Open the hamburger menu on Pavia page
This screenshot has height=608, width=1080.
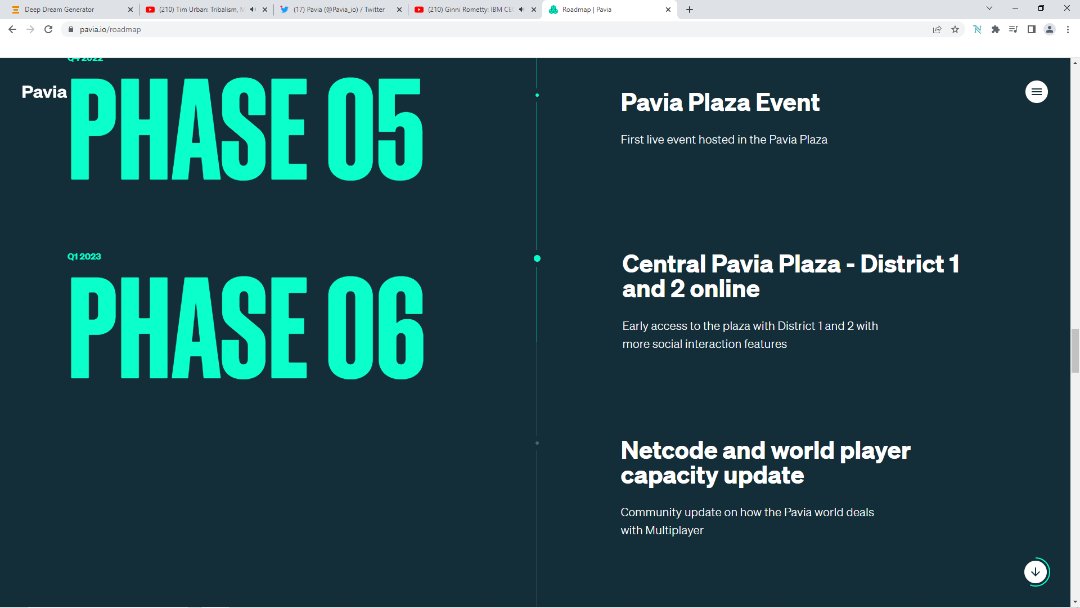pos(1036,92)
